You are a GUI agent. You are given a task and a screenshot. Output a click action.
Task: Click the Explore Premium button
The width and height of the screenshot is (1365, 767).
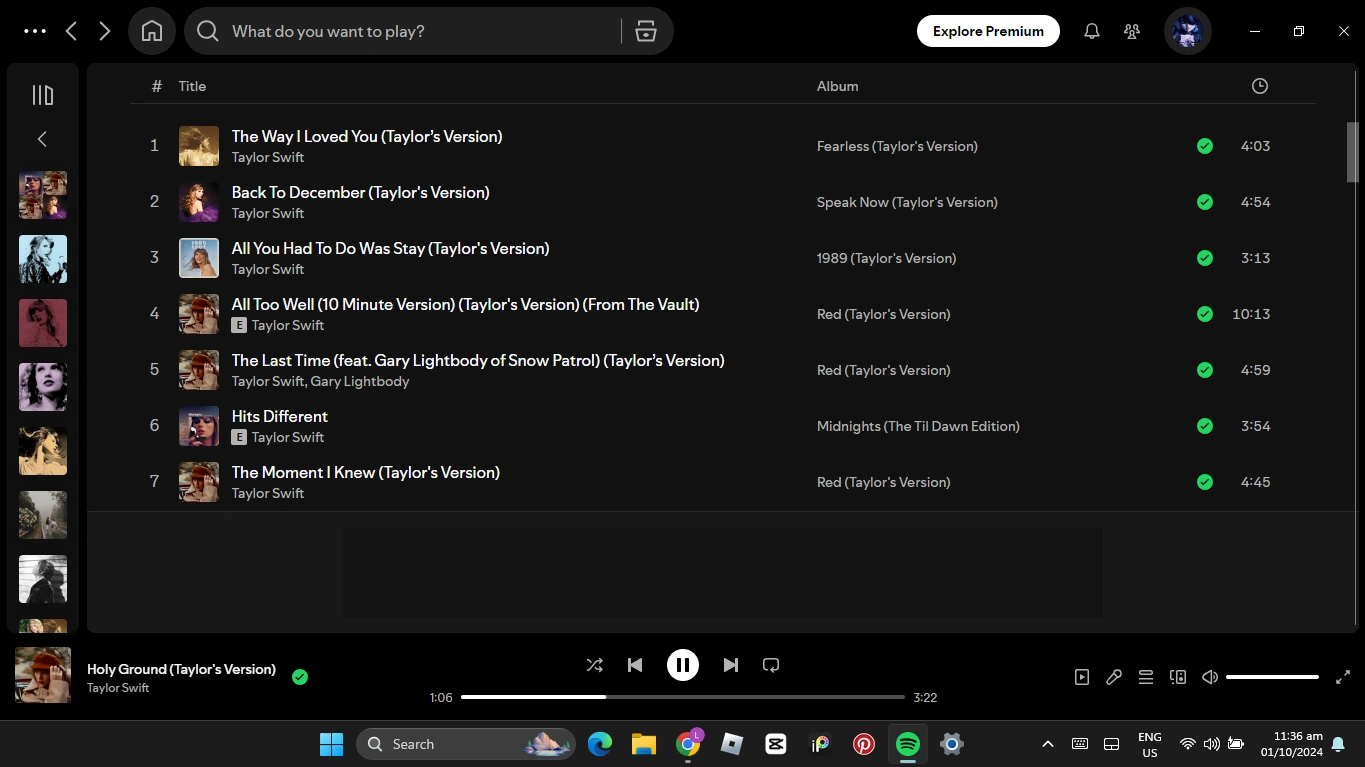point(988,31)
